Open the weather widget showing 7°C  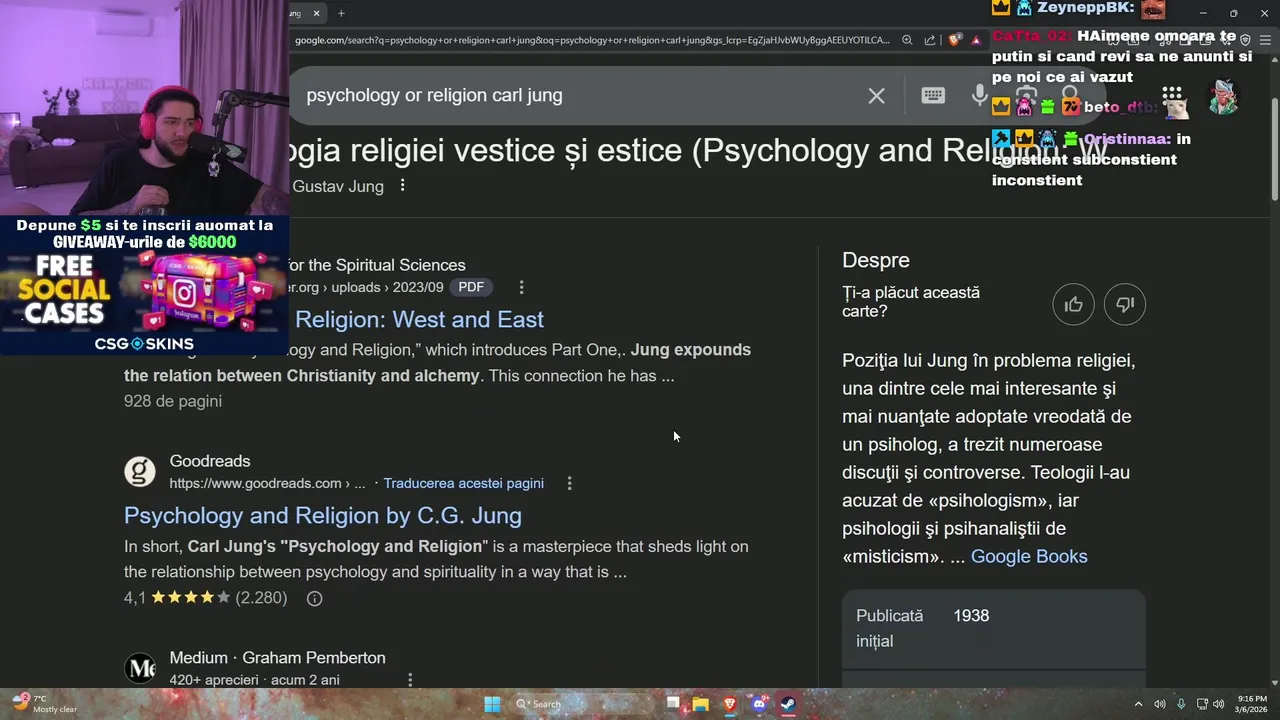coord(44,704)
